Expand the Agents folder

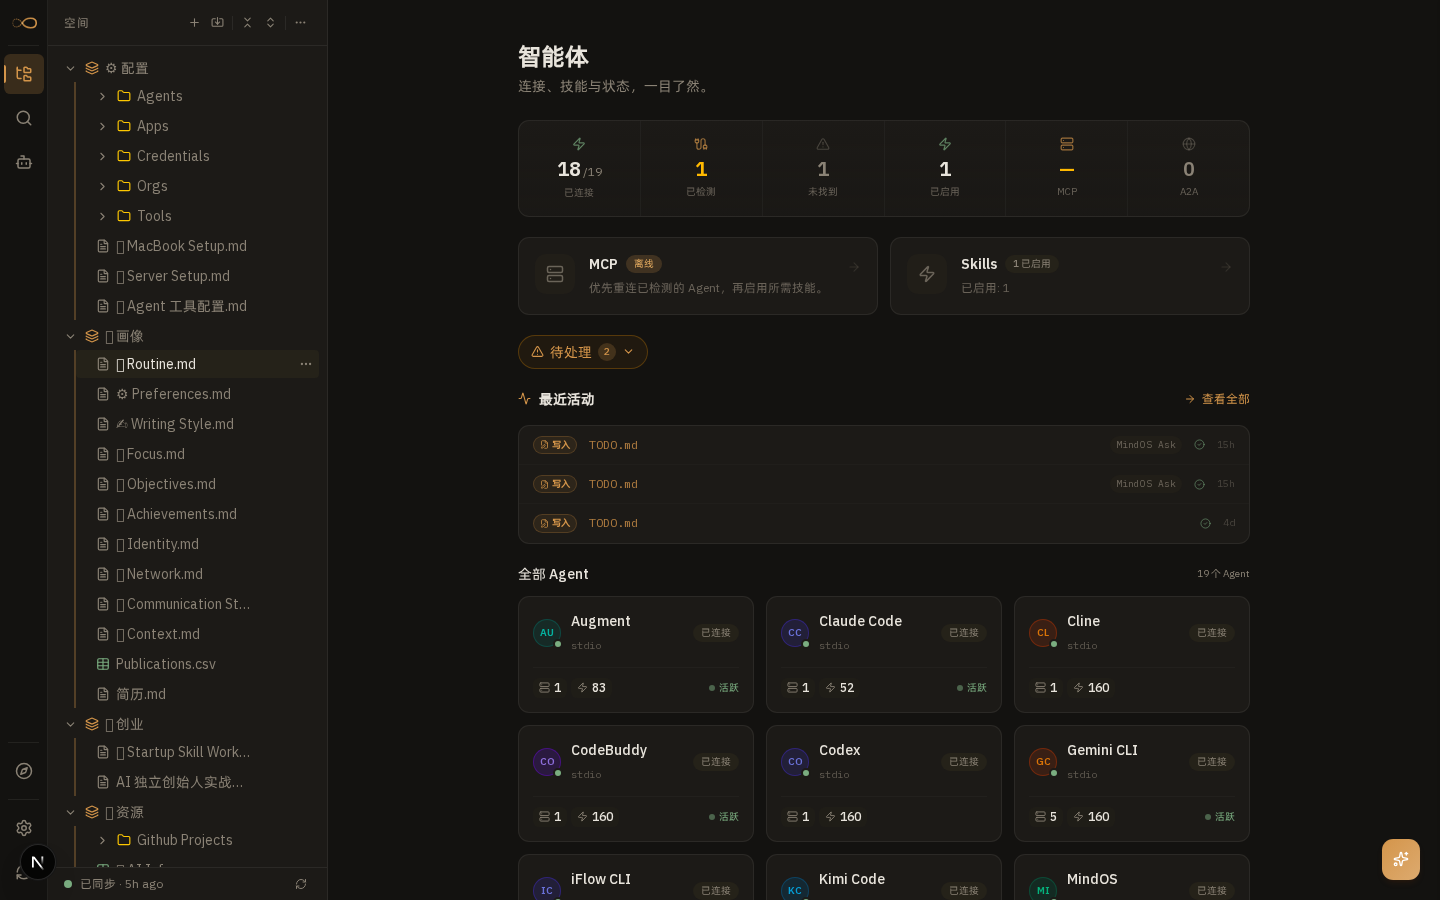pos(102,96)
